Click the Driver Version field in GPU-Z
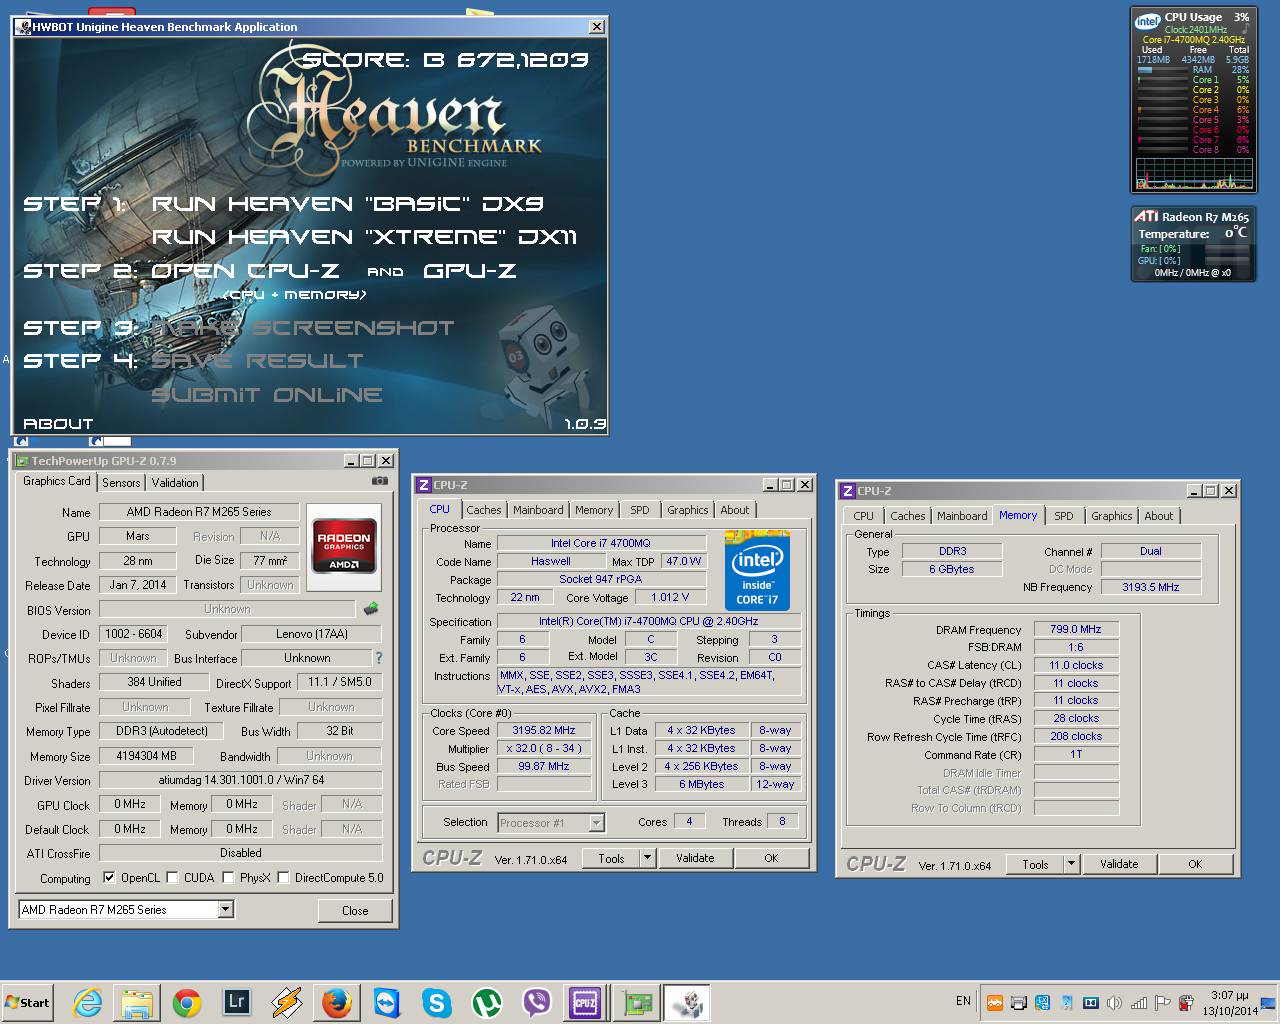This screenshot has width=1280, height=1024. point(240,780)
